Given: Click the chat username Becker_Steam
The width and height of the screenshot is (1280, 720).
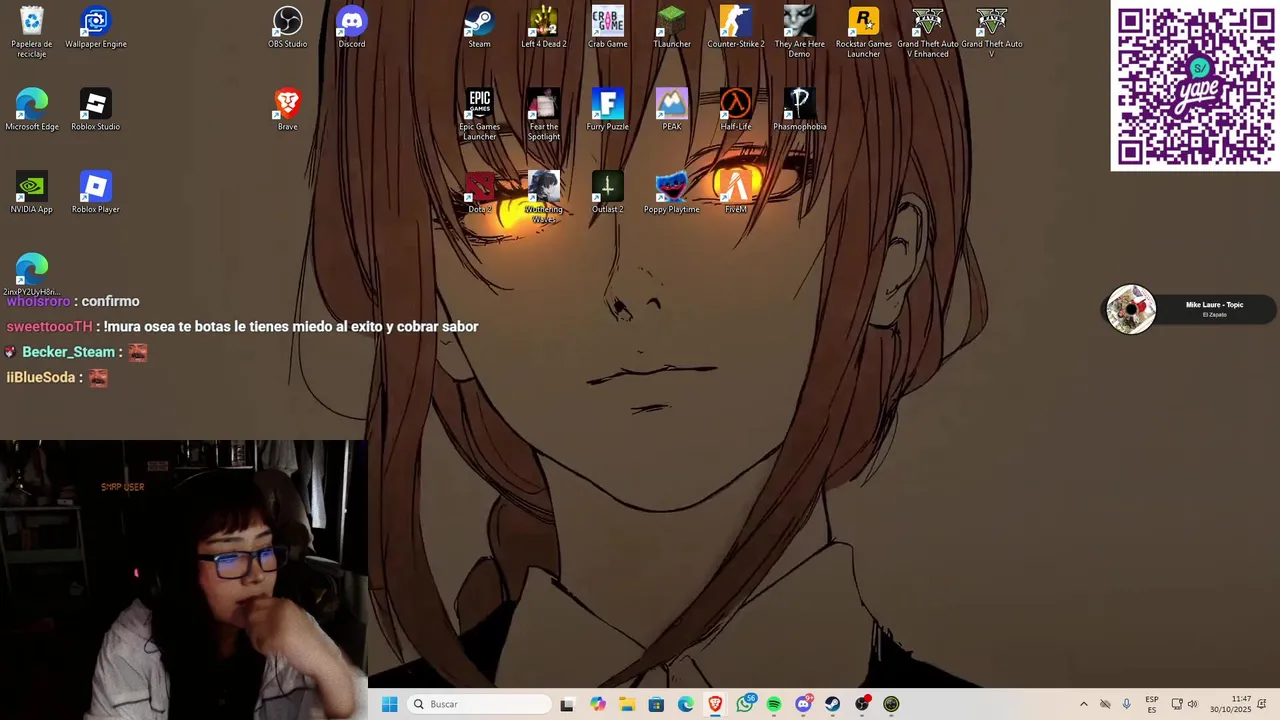Looking at the screenshot, I should coord(68,352).
